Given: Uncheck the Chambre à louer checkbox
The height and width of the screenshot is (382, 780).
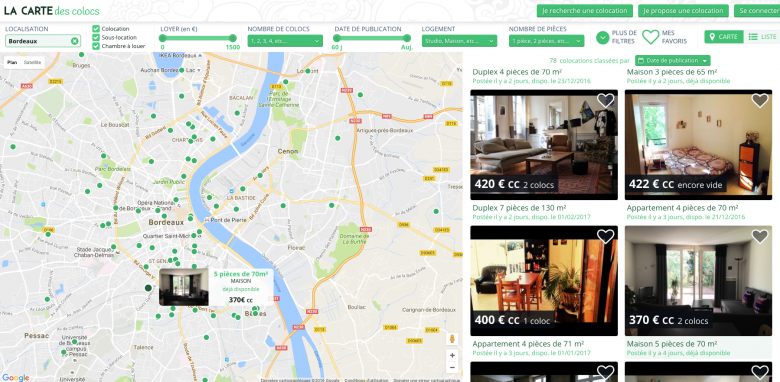Looking at the screenshot, I should pyautogui.click(x=96, y=46).
